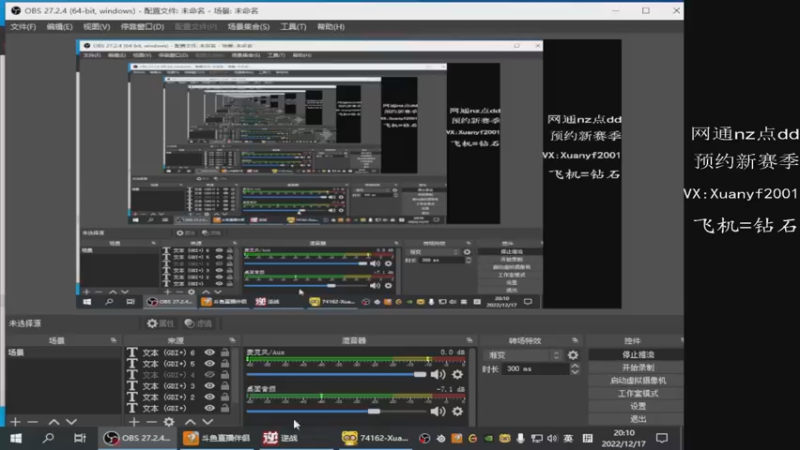
Task: Undock the 场景 panel with its float icon
Action: point(113,340)
